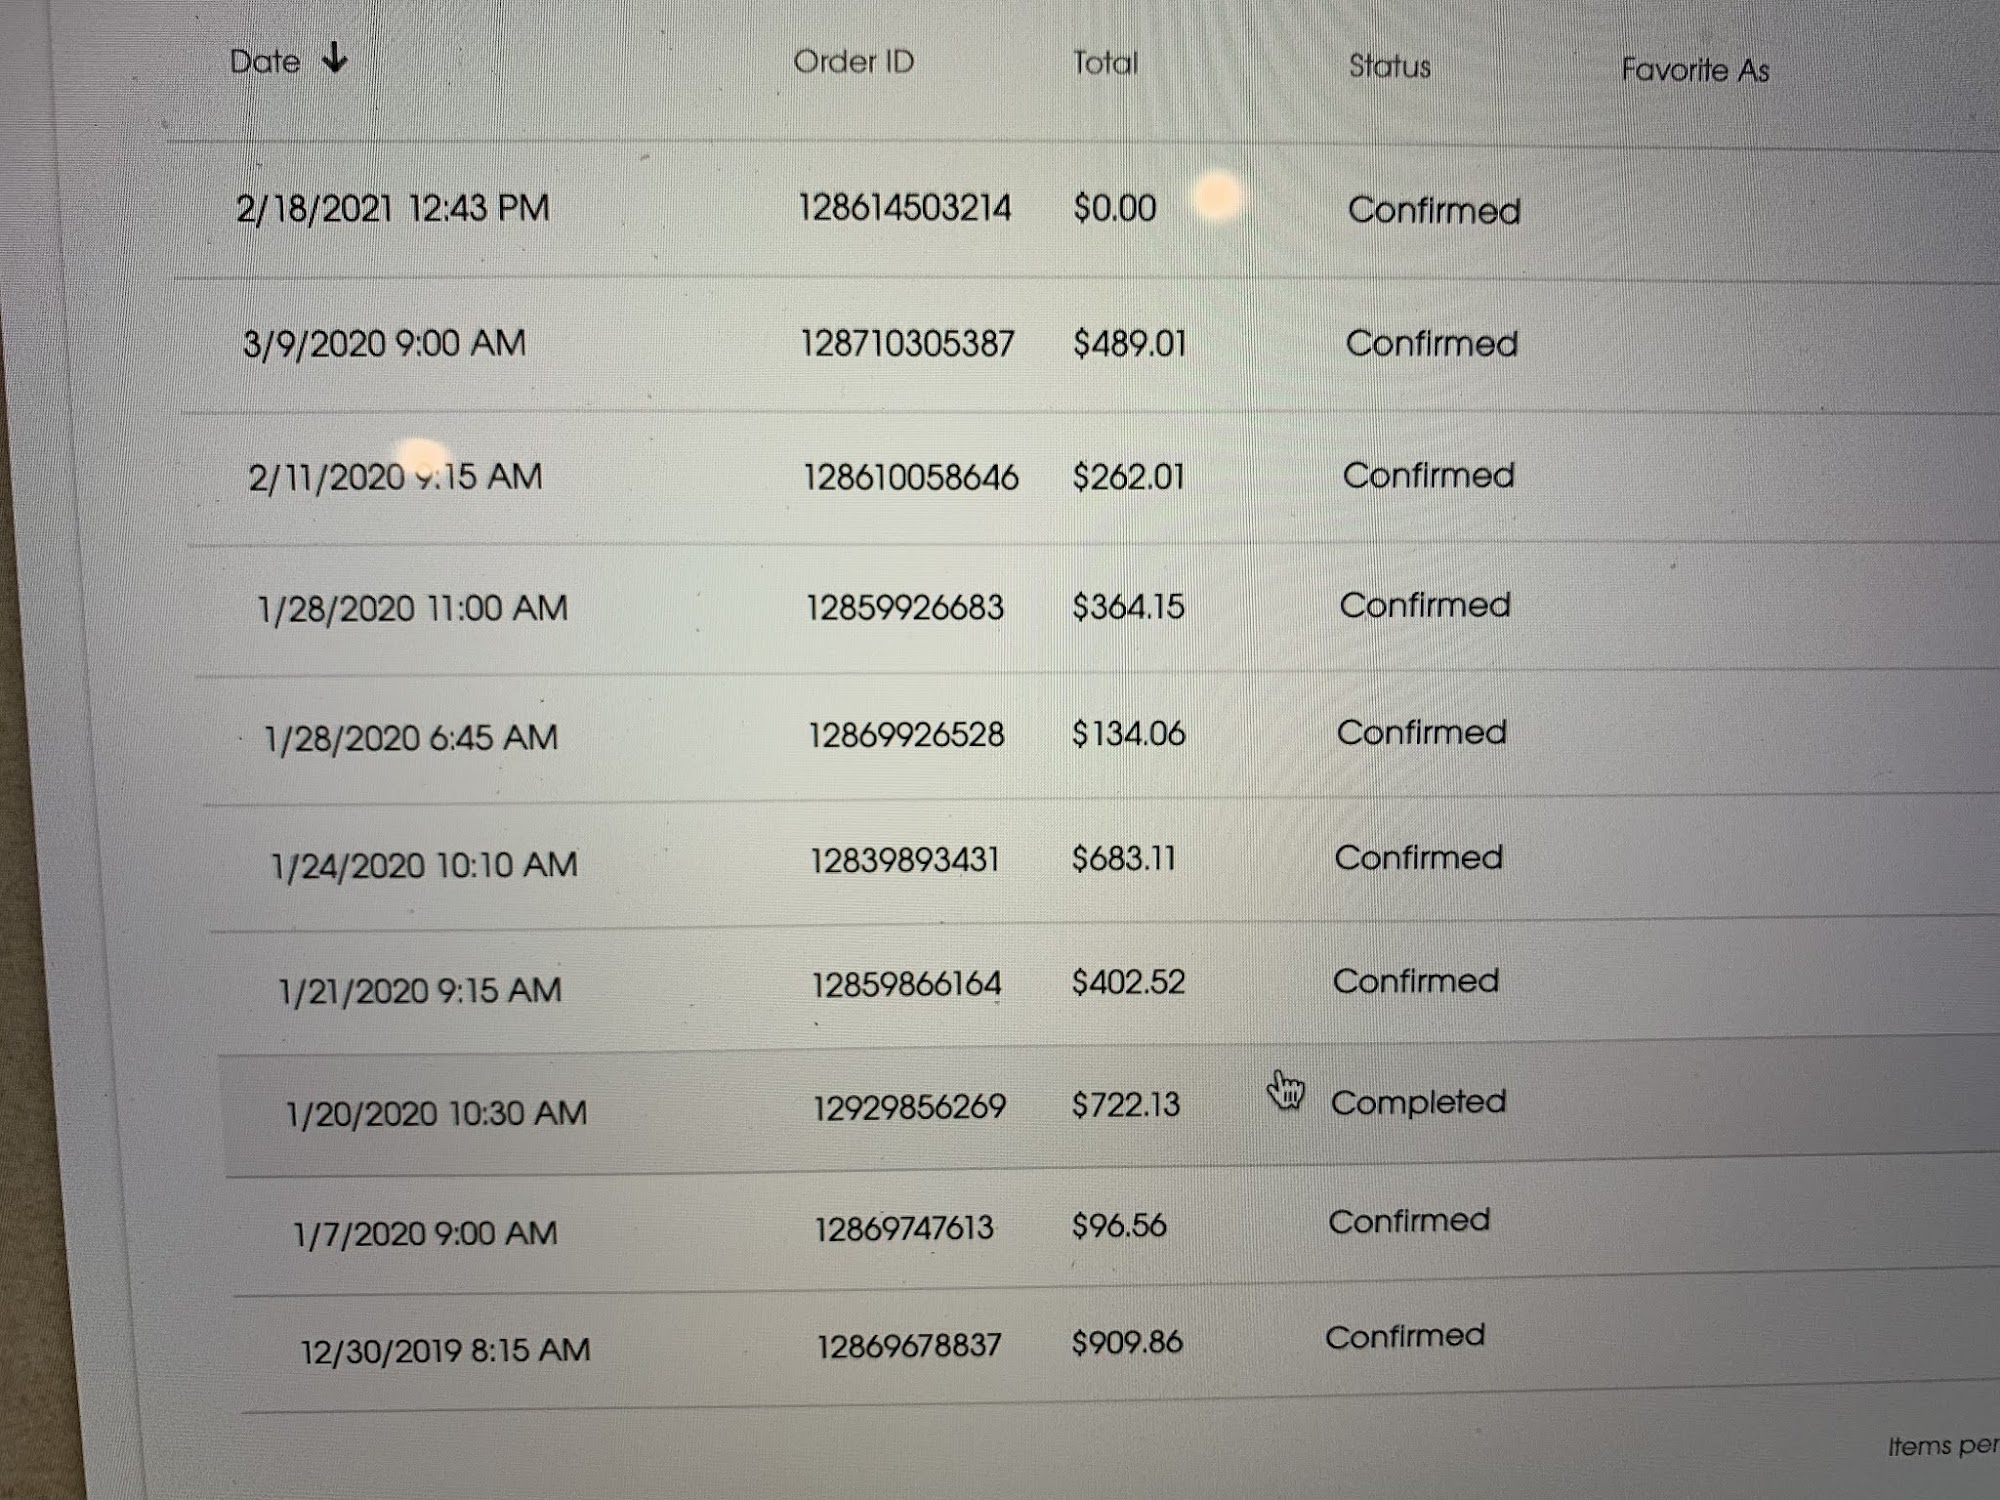Click the Favorite As column header
The width and height of the screenshot is (2000, 1500).
pyautogui.click(x=1695, y=71)
